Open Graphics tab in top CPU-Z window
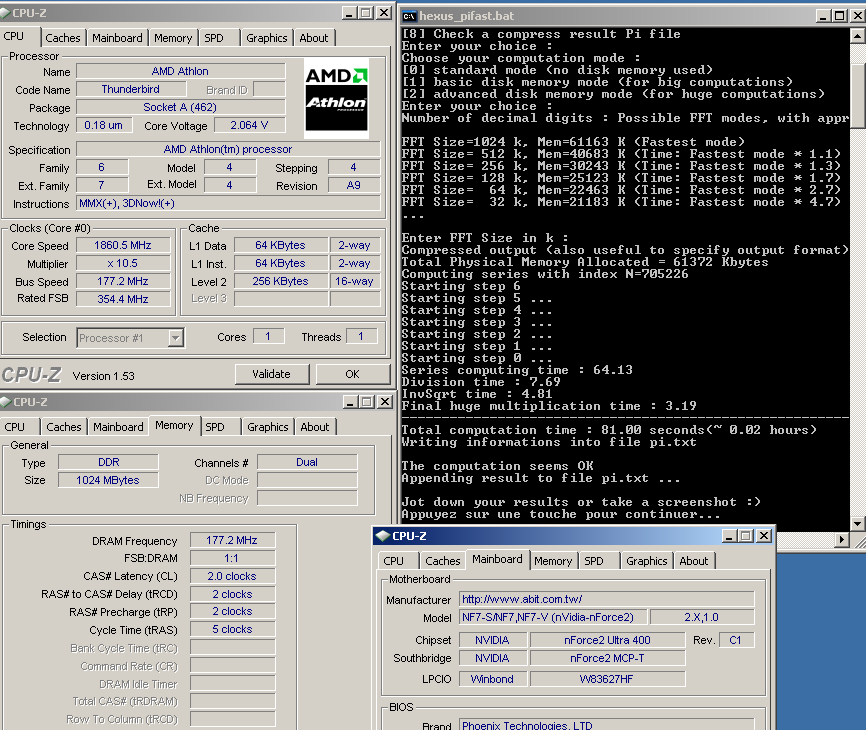The height and width of the screenshot is (730, 866). click(x=267, y=38)
